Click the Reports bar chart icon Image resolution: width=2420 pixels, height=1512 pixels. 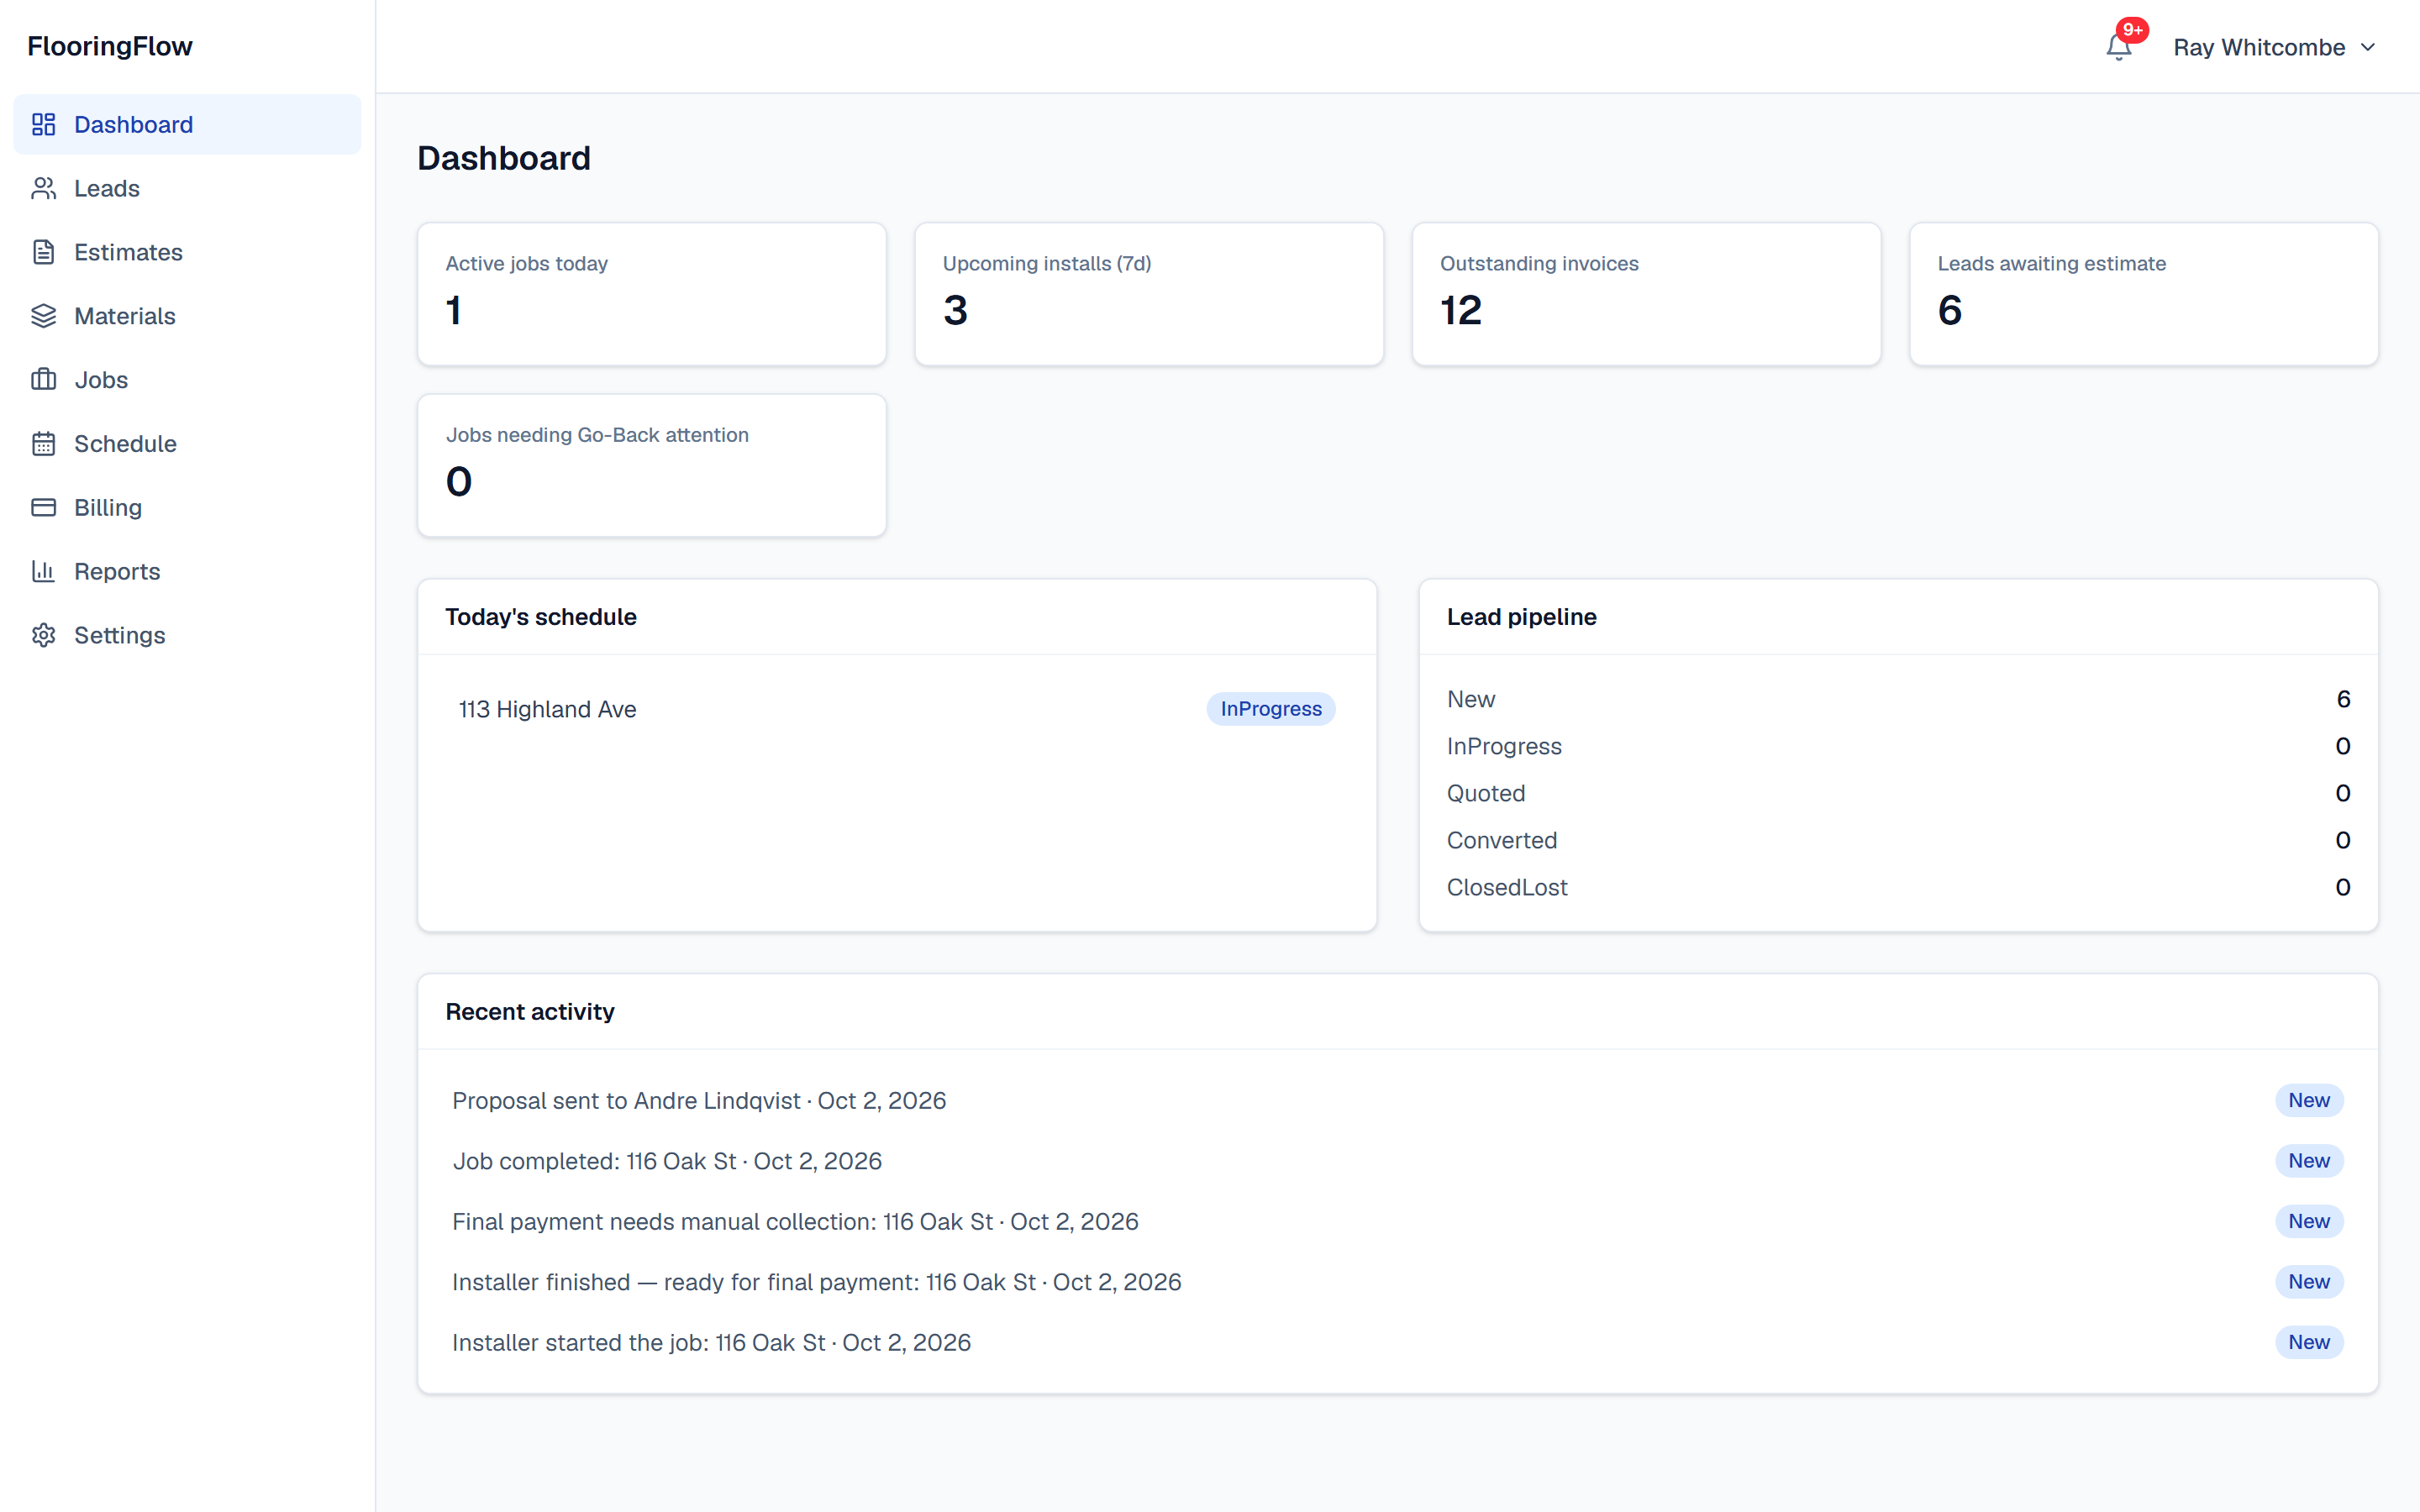pyautogui.click(x=43, y=571)
